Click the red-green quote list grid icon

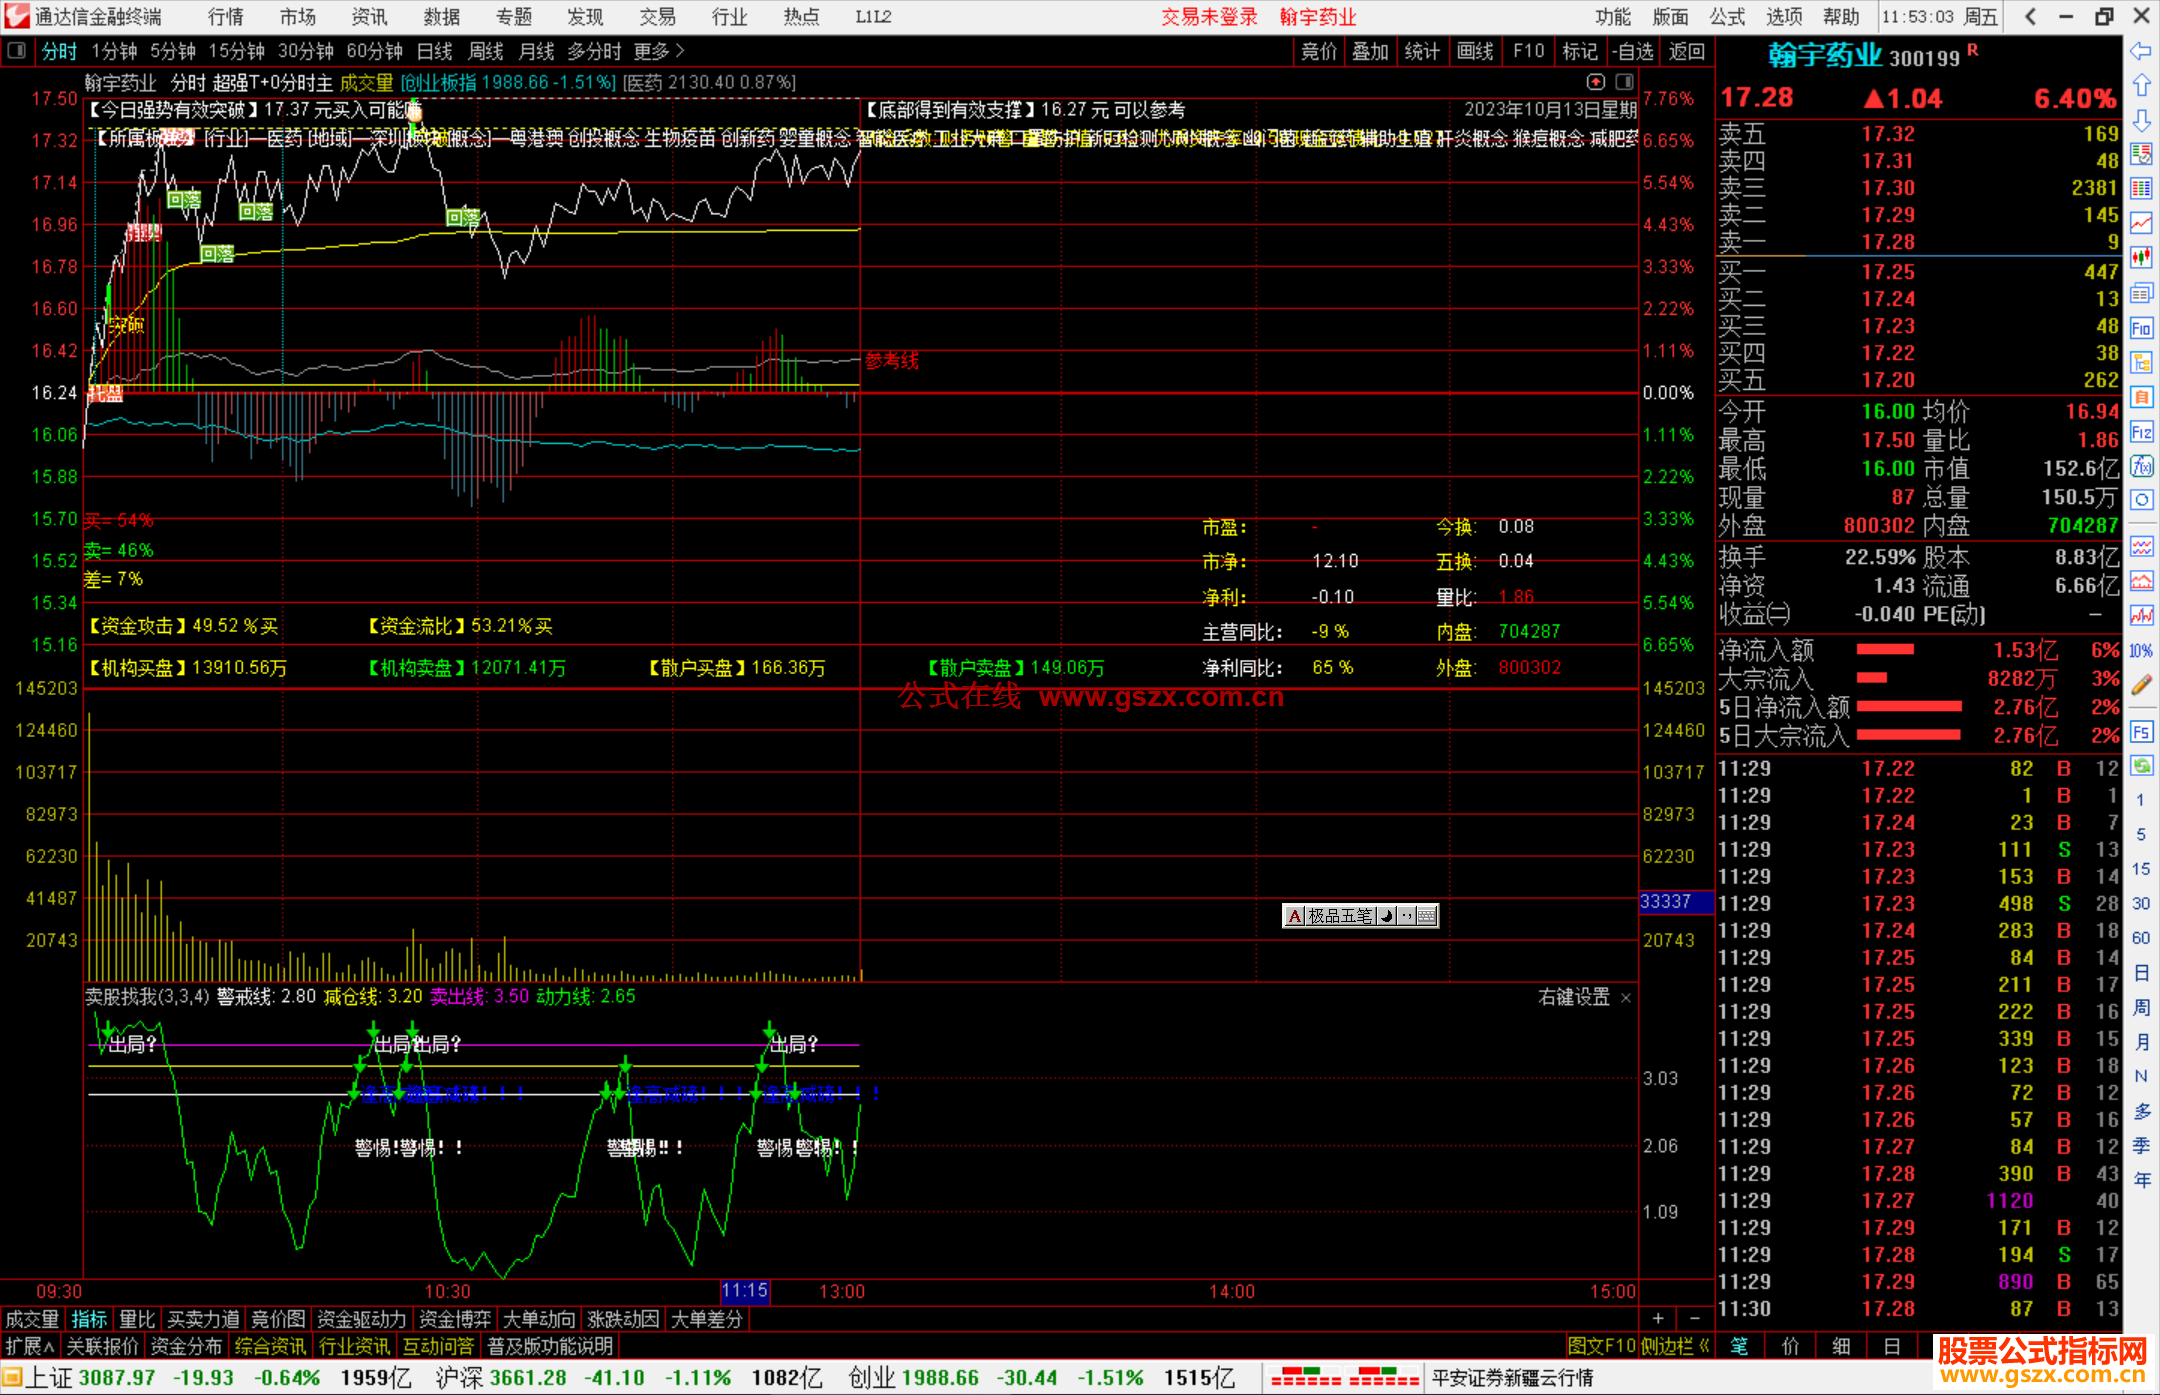coord(2141,153)
